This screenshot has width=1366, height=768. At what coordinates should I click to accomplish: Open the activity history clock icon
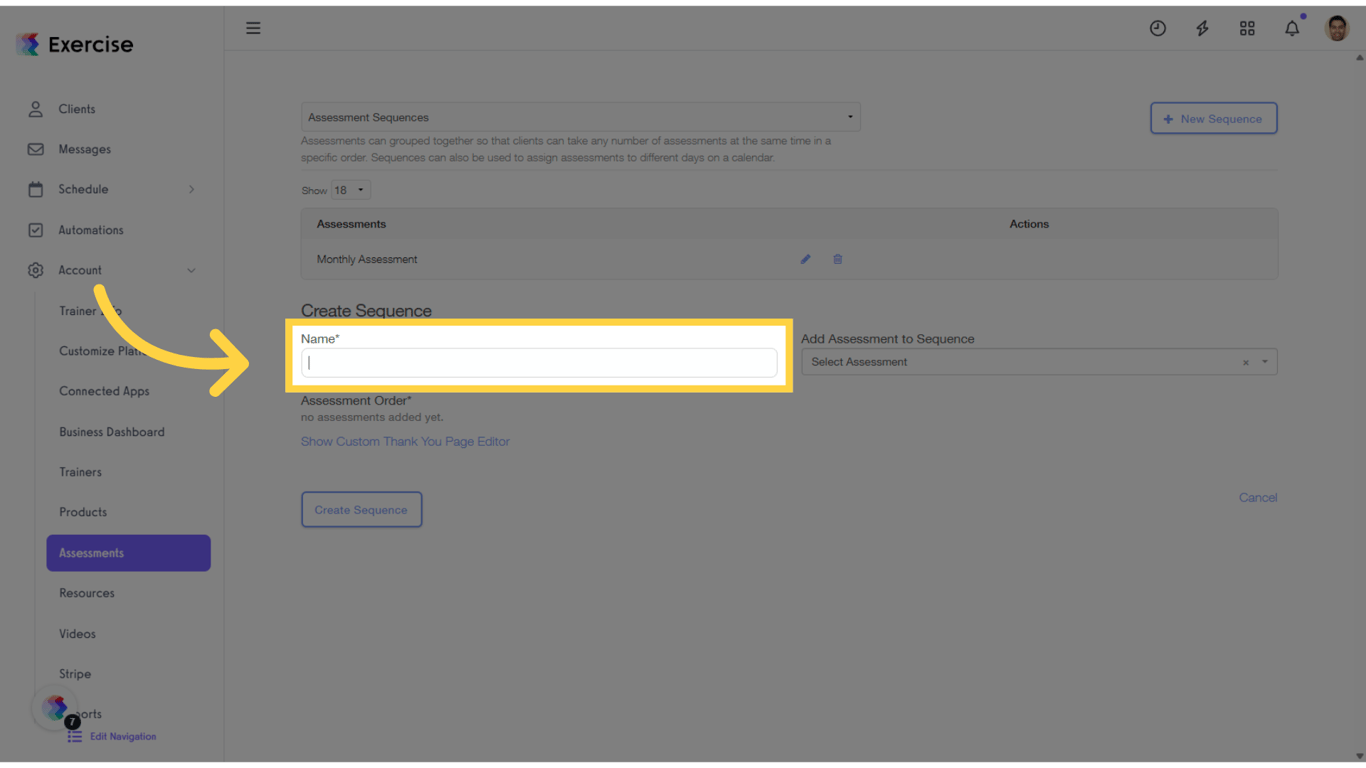point(1157,28)
